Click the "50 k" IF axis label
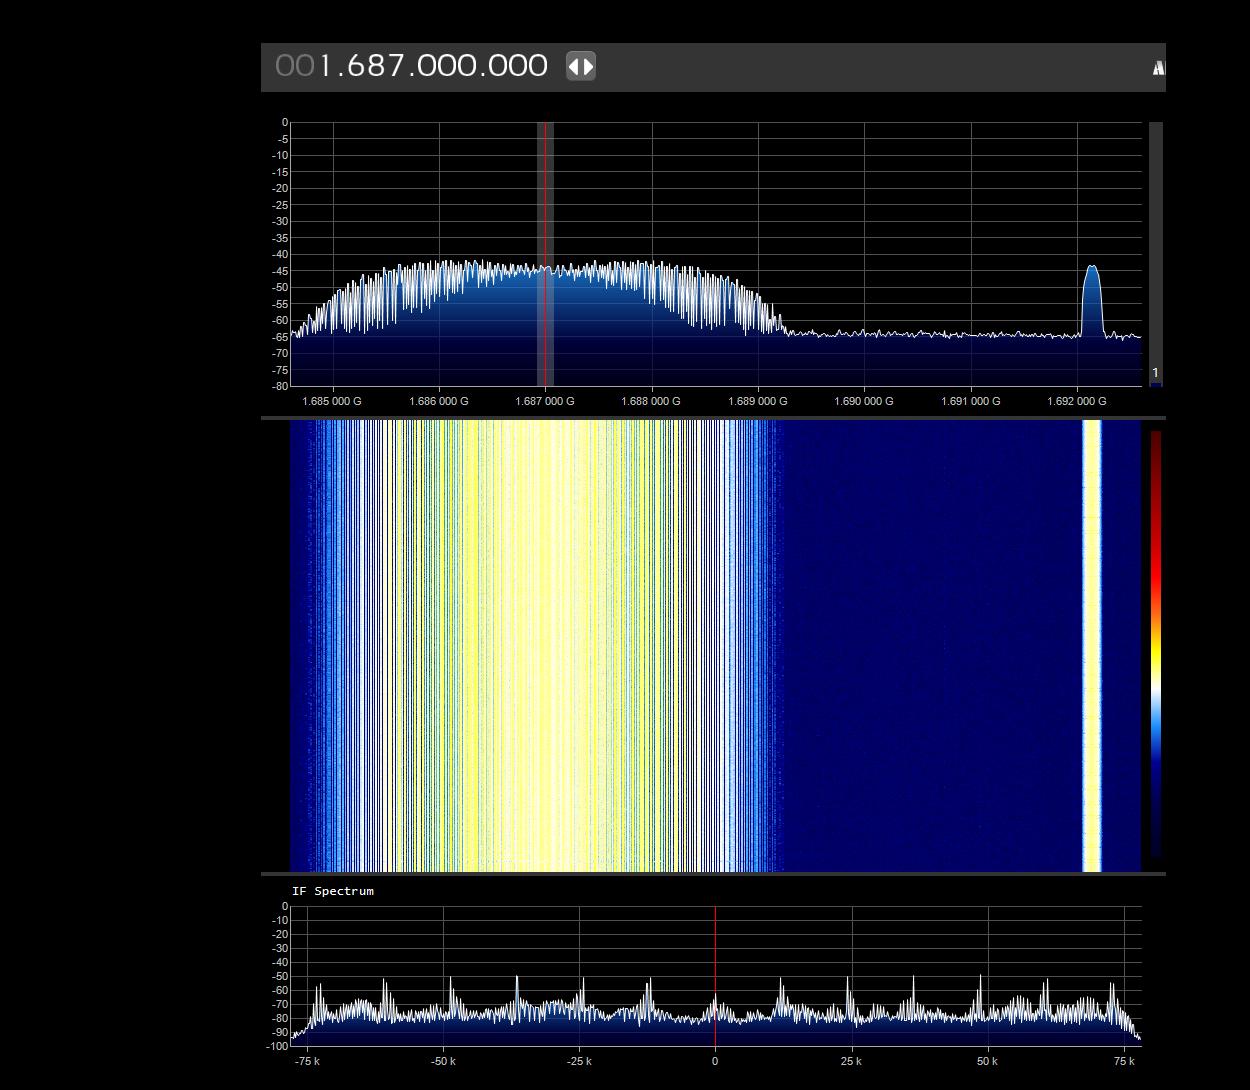 pyautogui.click(x=987, y=1061)
